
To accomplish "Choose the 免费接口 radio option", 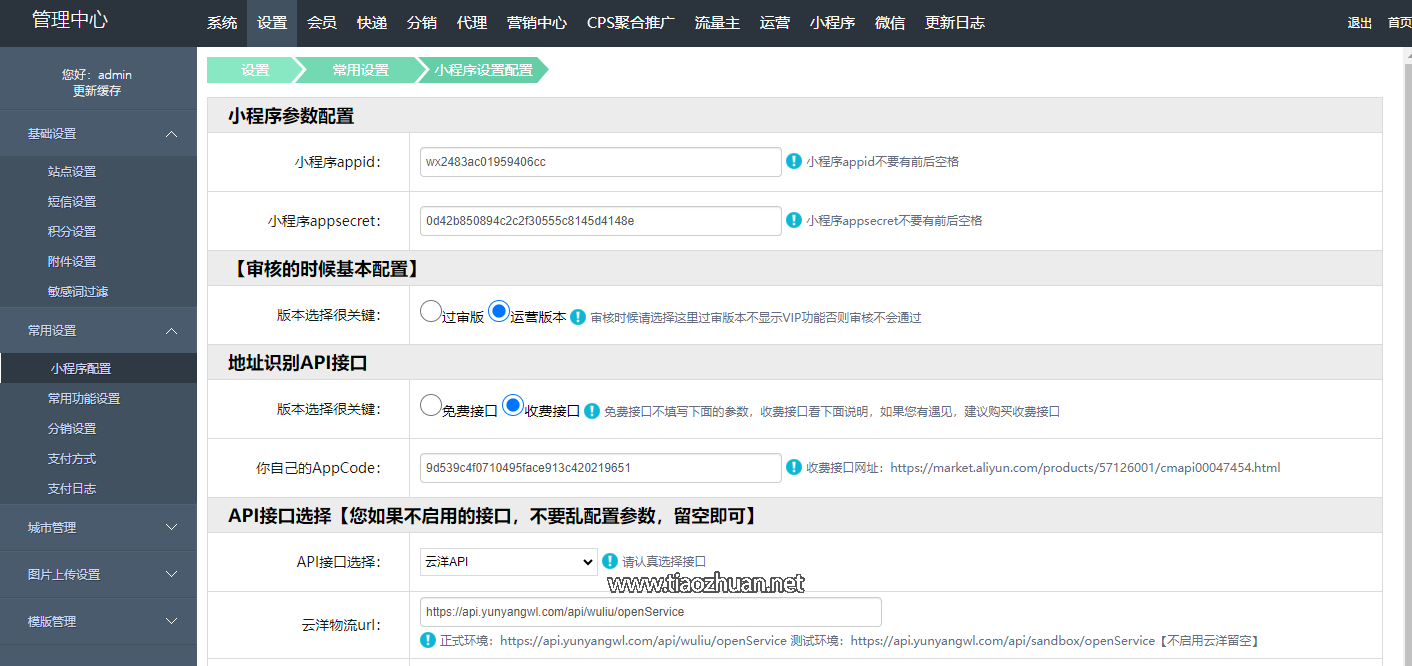I will pyautogui.click(x=431, y=405).
